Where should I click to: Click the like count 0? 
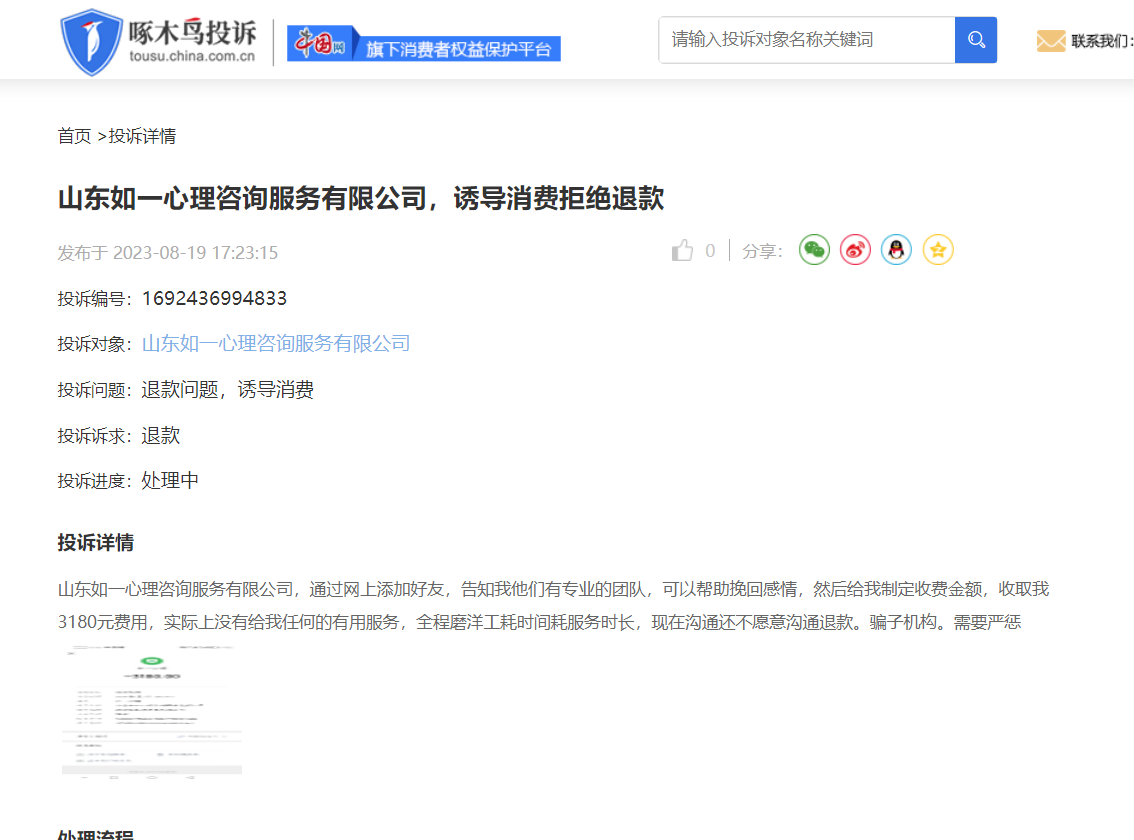710,251
